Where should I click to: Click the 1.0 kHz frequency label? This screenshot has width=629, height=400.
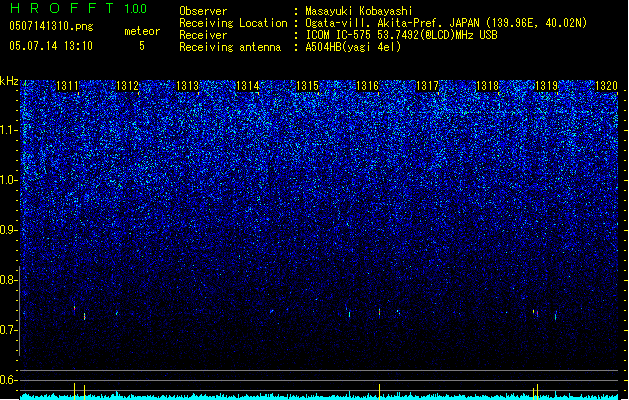(9, 180)
